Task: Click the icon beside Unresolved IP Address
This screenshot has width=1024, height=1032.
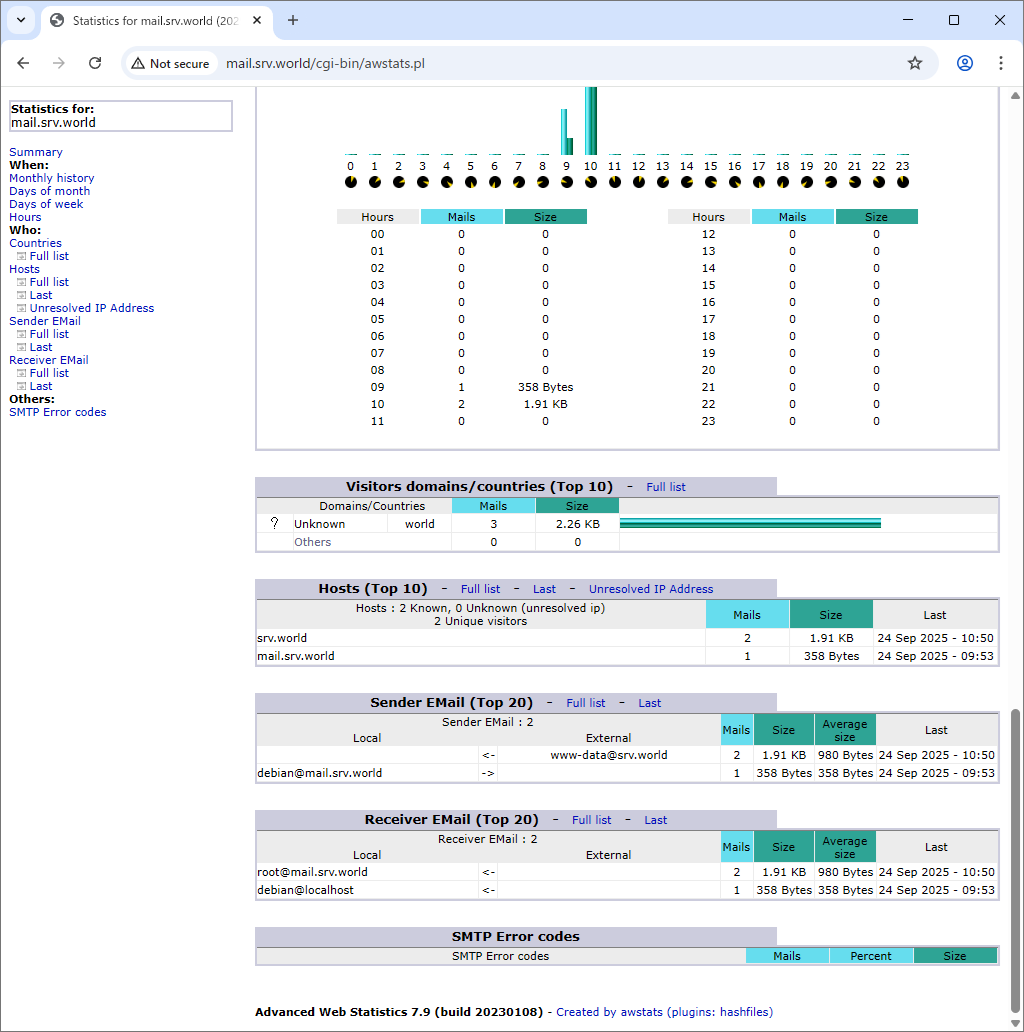Action: pyautogui.click(x=21, y=308)
